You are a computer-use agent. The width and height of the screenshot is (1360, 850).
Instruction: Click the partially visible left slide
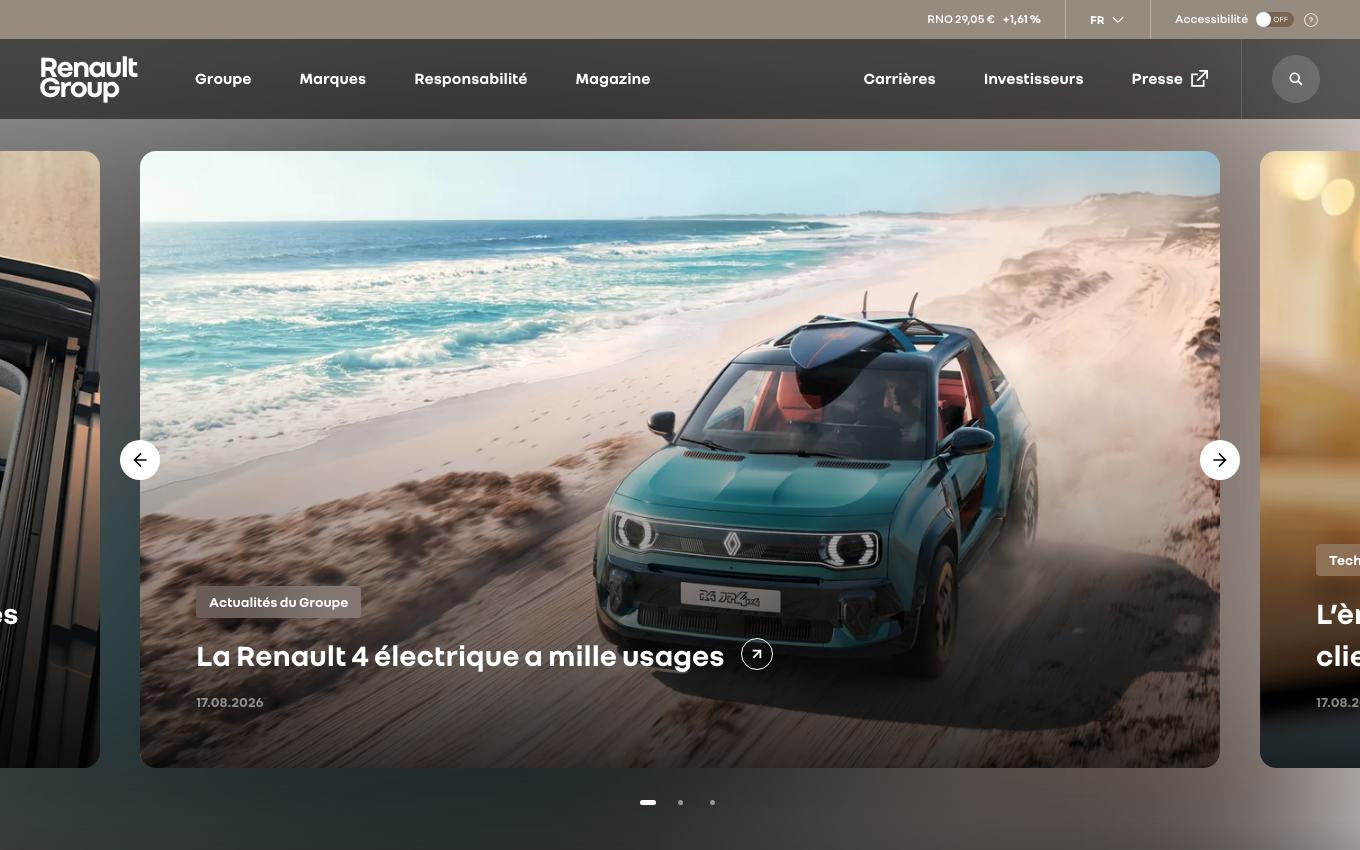[50, 460]
